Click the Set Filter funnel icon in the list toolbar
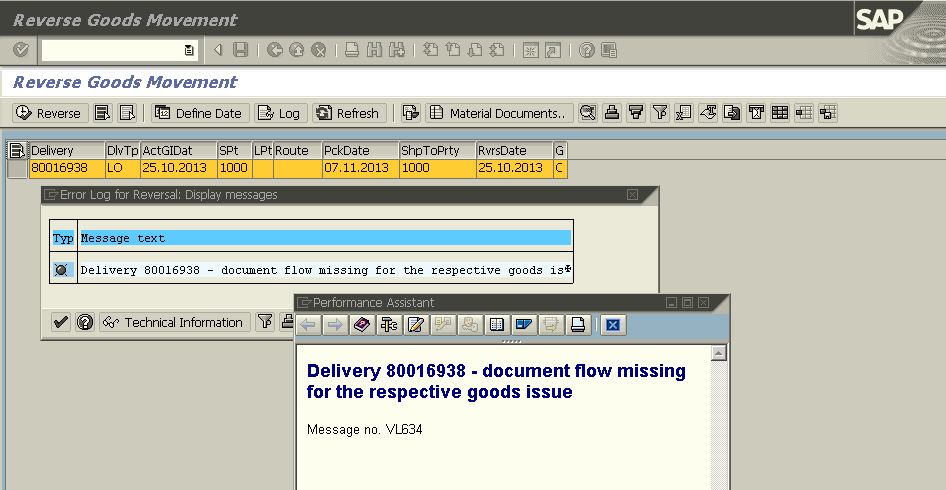The width and height of the screenshot is (946, 490). pyautogui.click(x=660, y=113)
